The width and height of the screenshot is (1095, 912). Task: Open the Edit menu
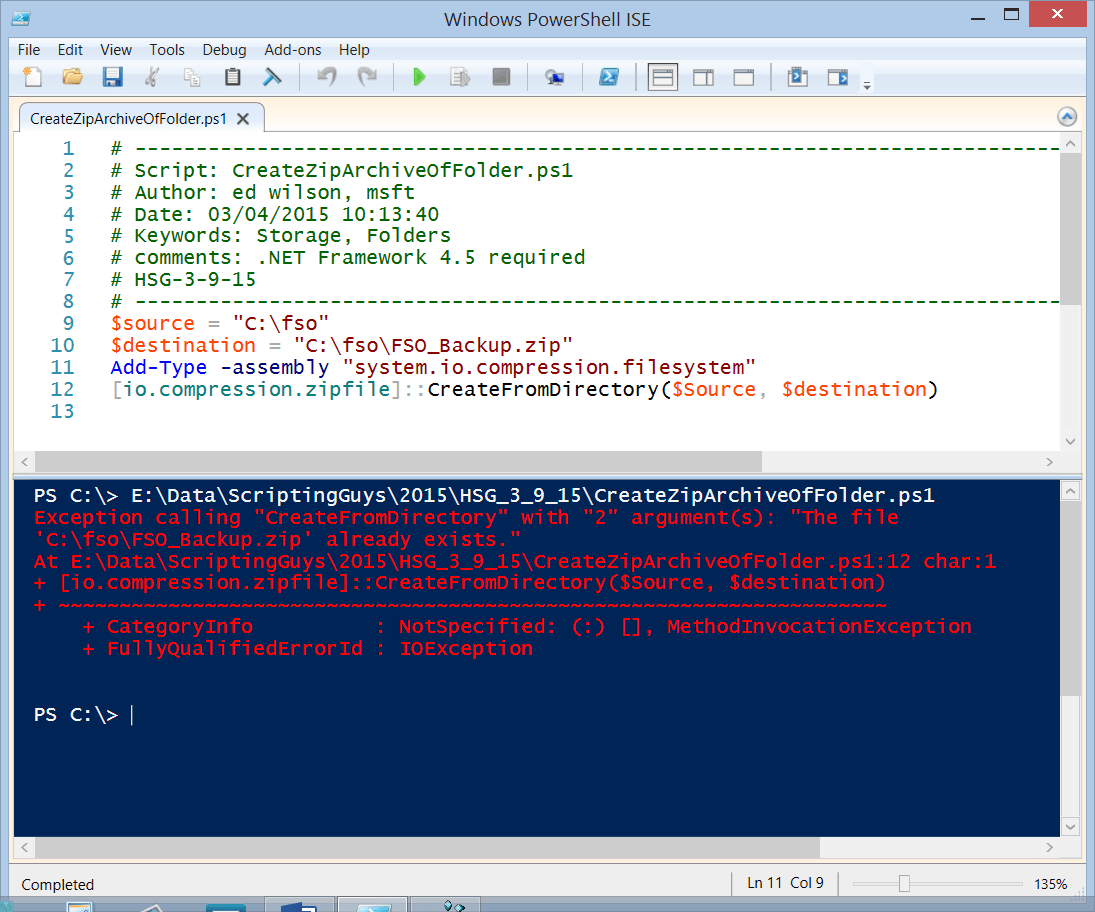tap(70, 50)
